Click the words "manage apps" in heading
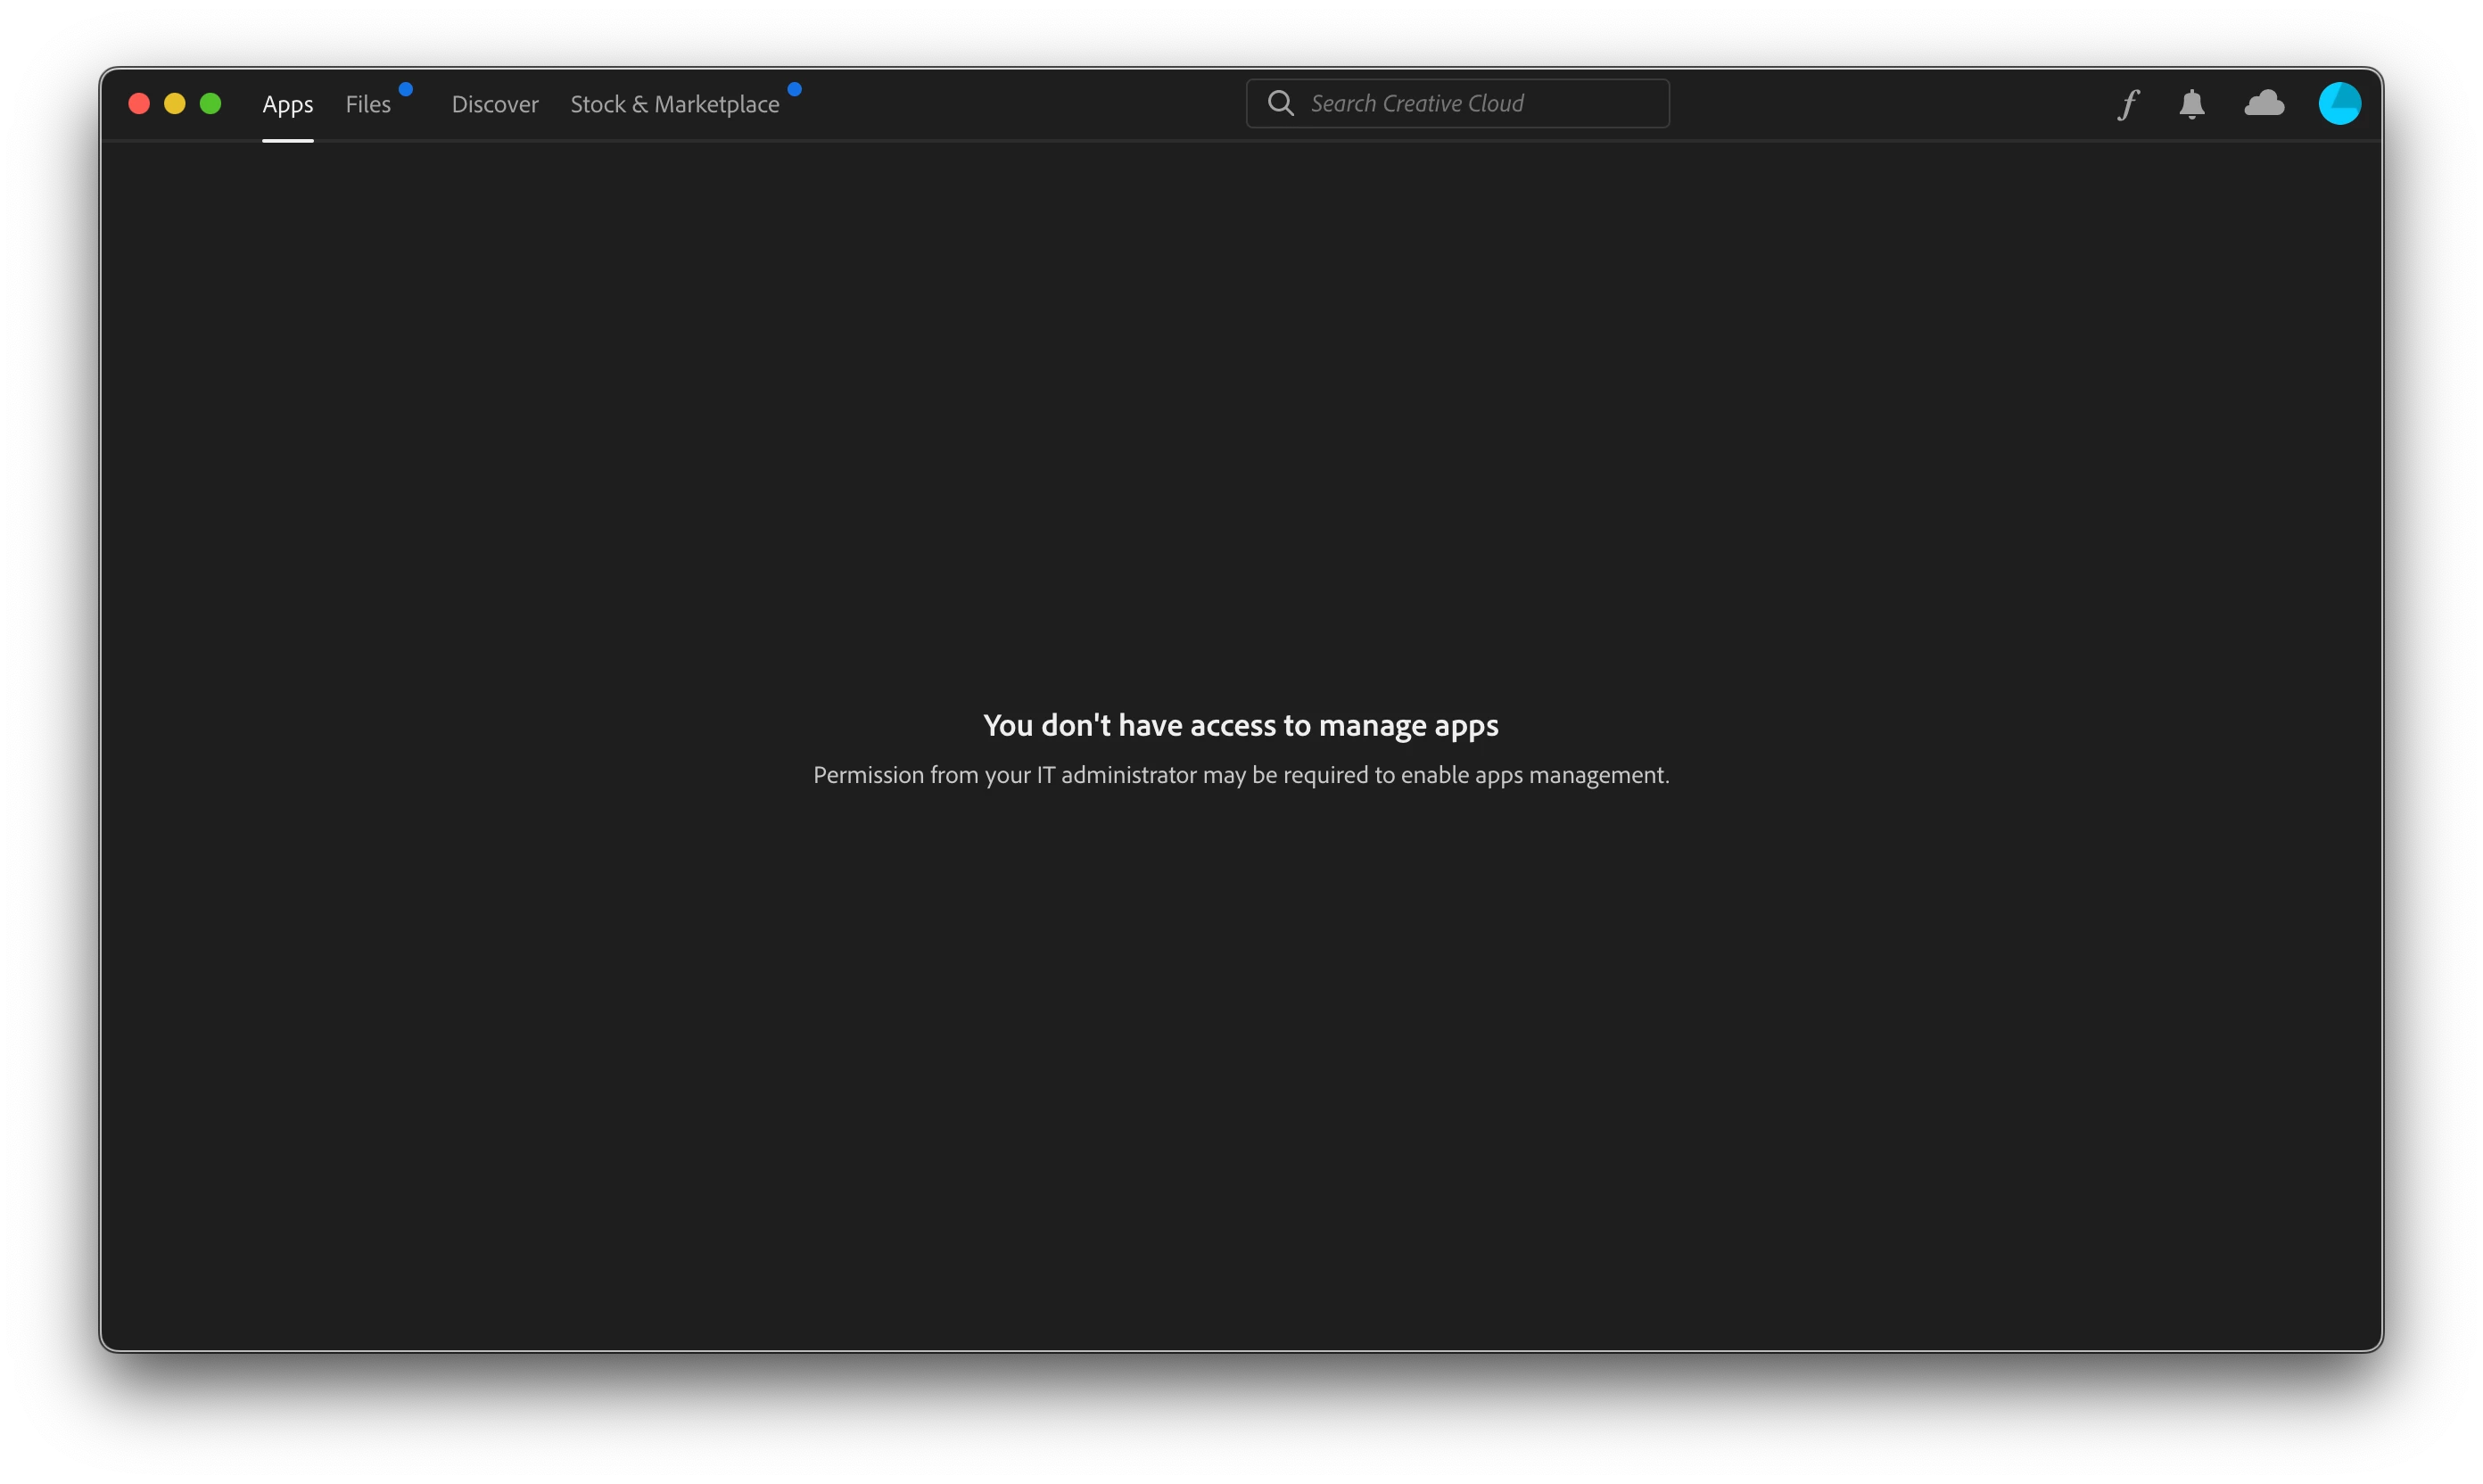The image size is (2483, 1484). [1408, 726]
